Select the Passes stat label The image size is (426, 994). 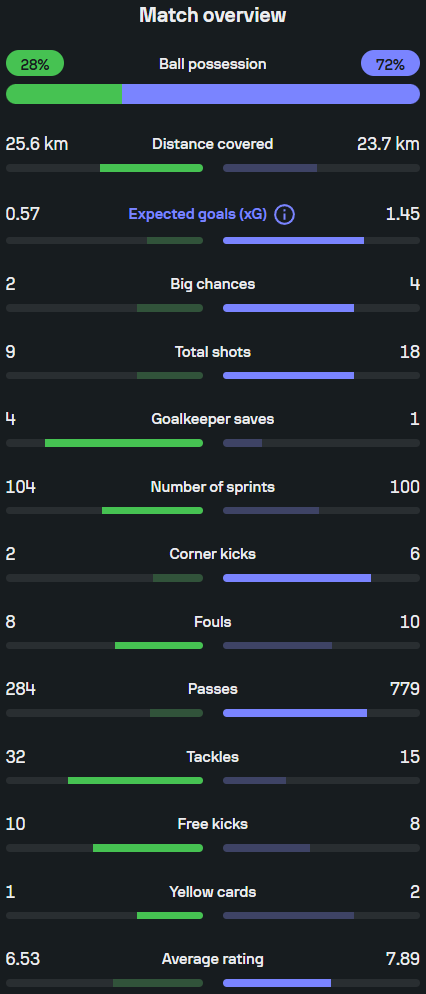coord(213,689)
